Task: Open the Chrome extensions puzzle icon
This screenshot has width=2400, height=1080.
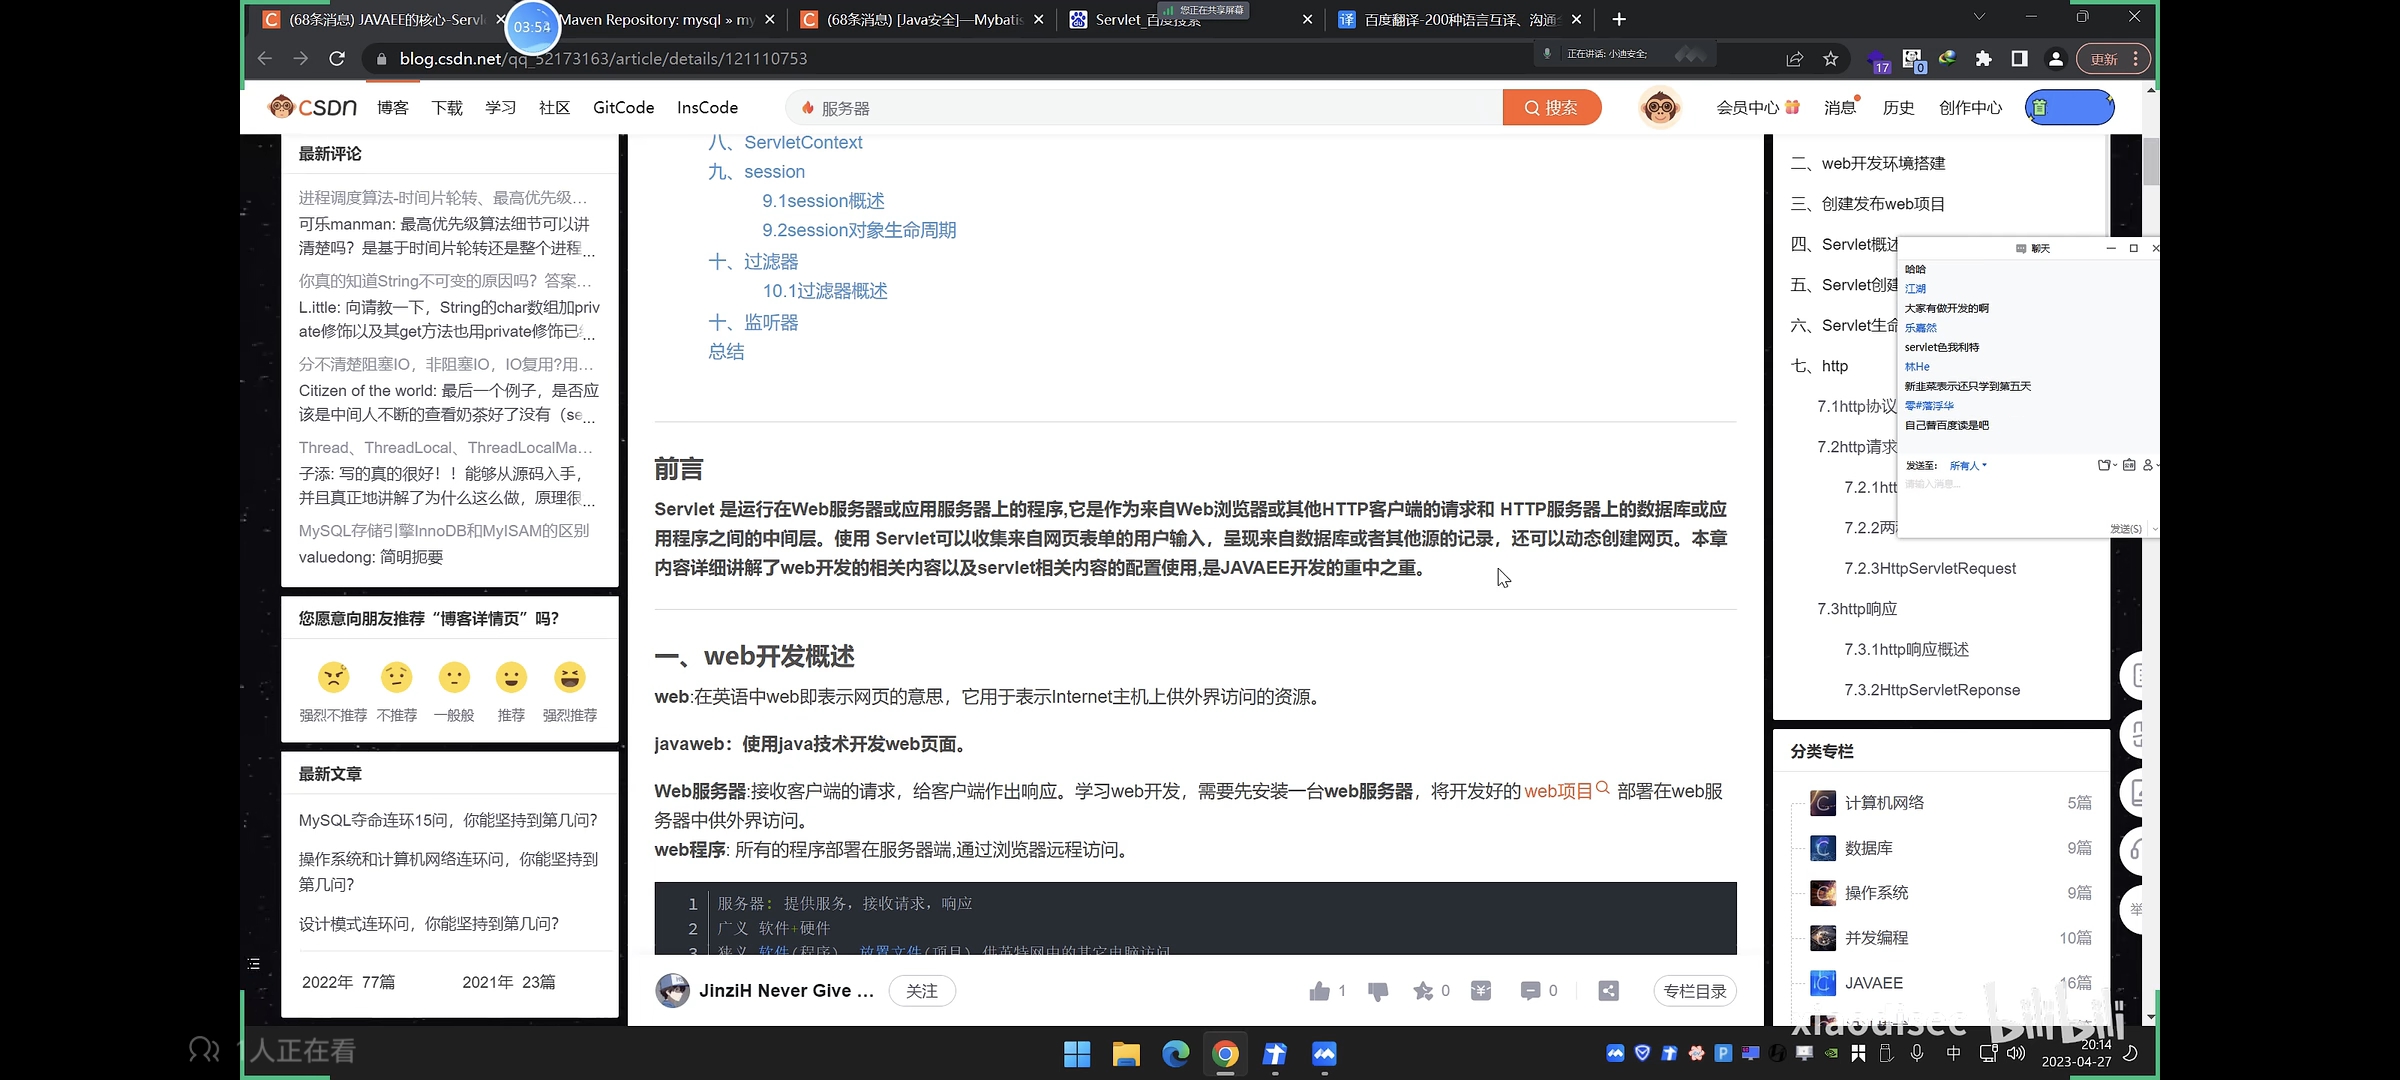Action: (1983, 59)
